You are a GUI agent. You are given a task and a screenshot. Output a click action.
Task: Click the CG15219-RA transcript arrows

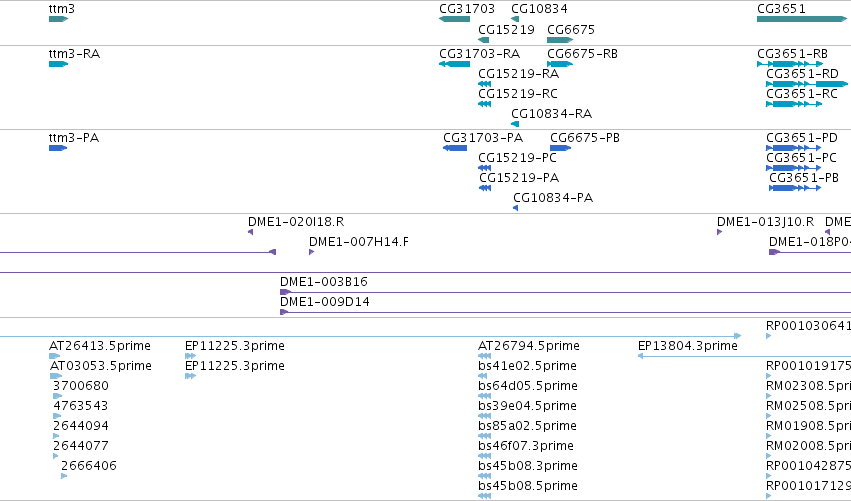pos(485,84)
